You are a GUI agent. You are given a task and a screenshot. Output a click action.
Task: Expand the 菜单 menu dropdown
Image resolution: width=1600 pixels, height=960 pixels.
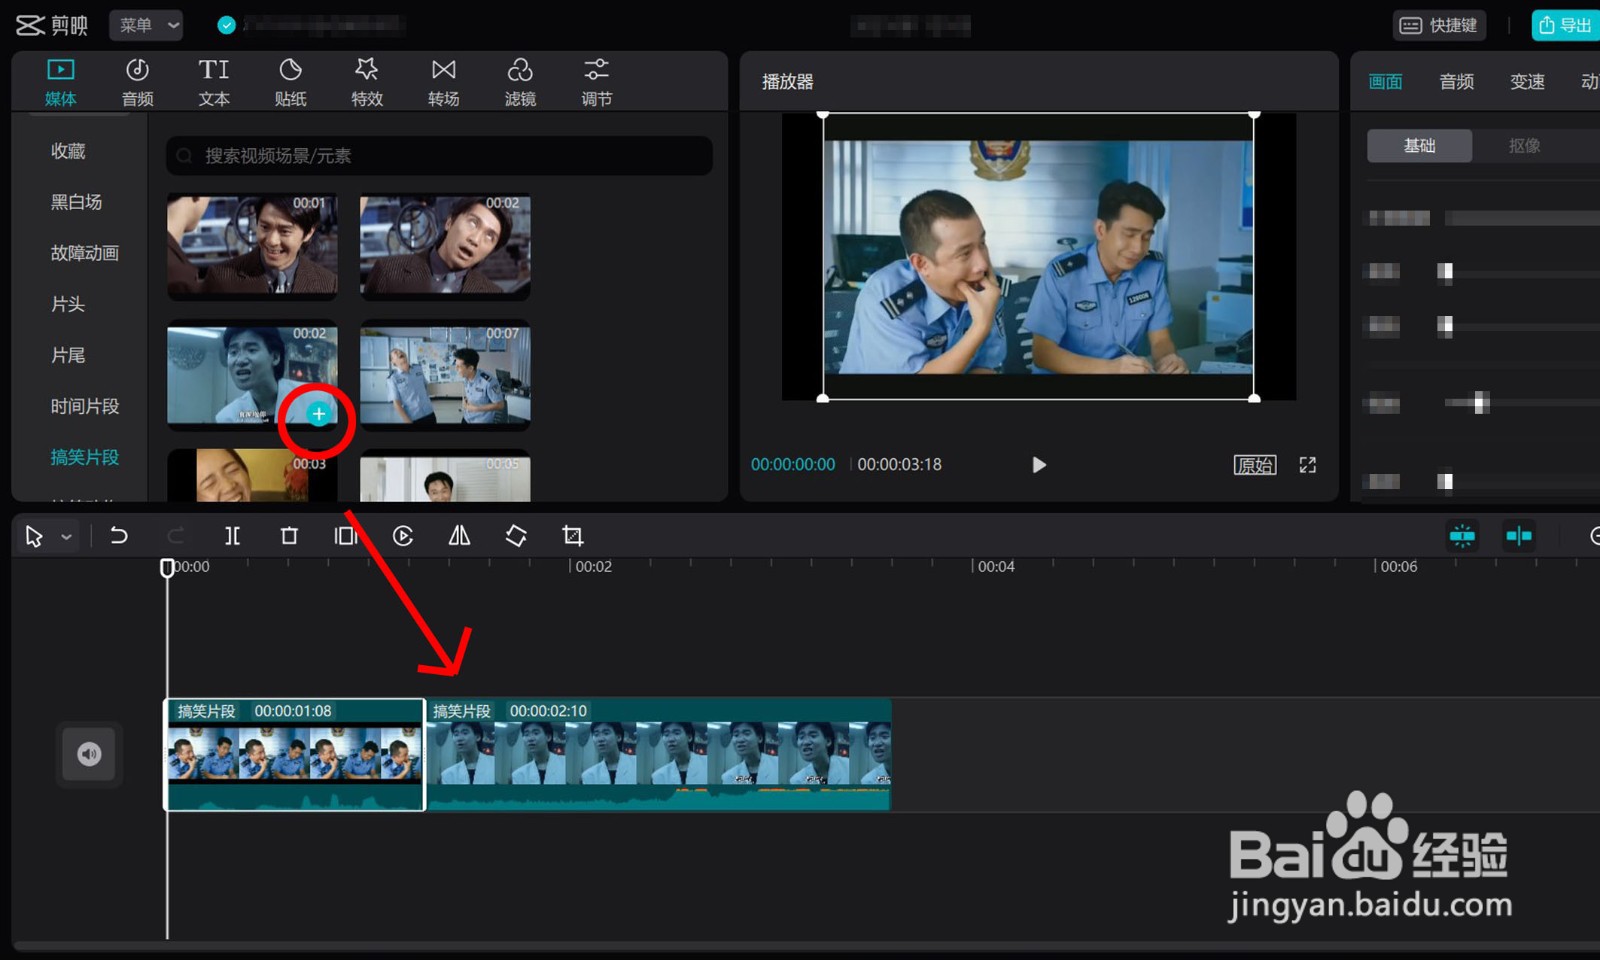[146, 25]
